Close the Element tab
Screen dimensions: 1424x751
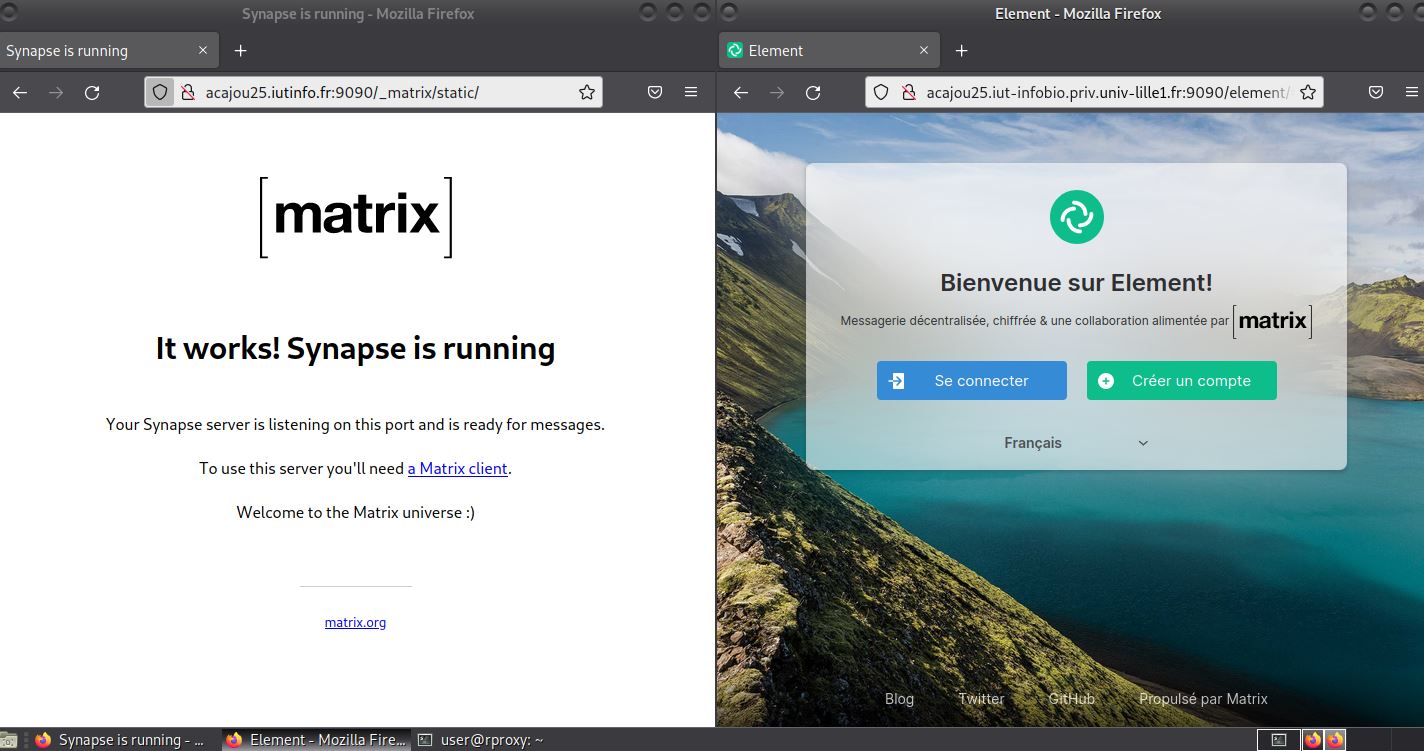(924, 50)
